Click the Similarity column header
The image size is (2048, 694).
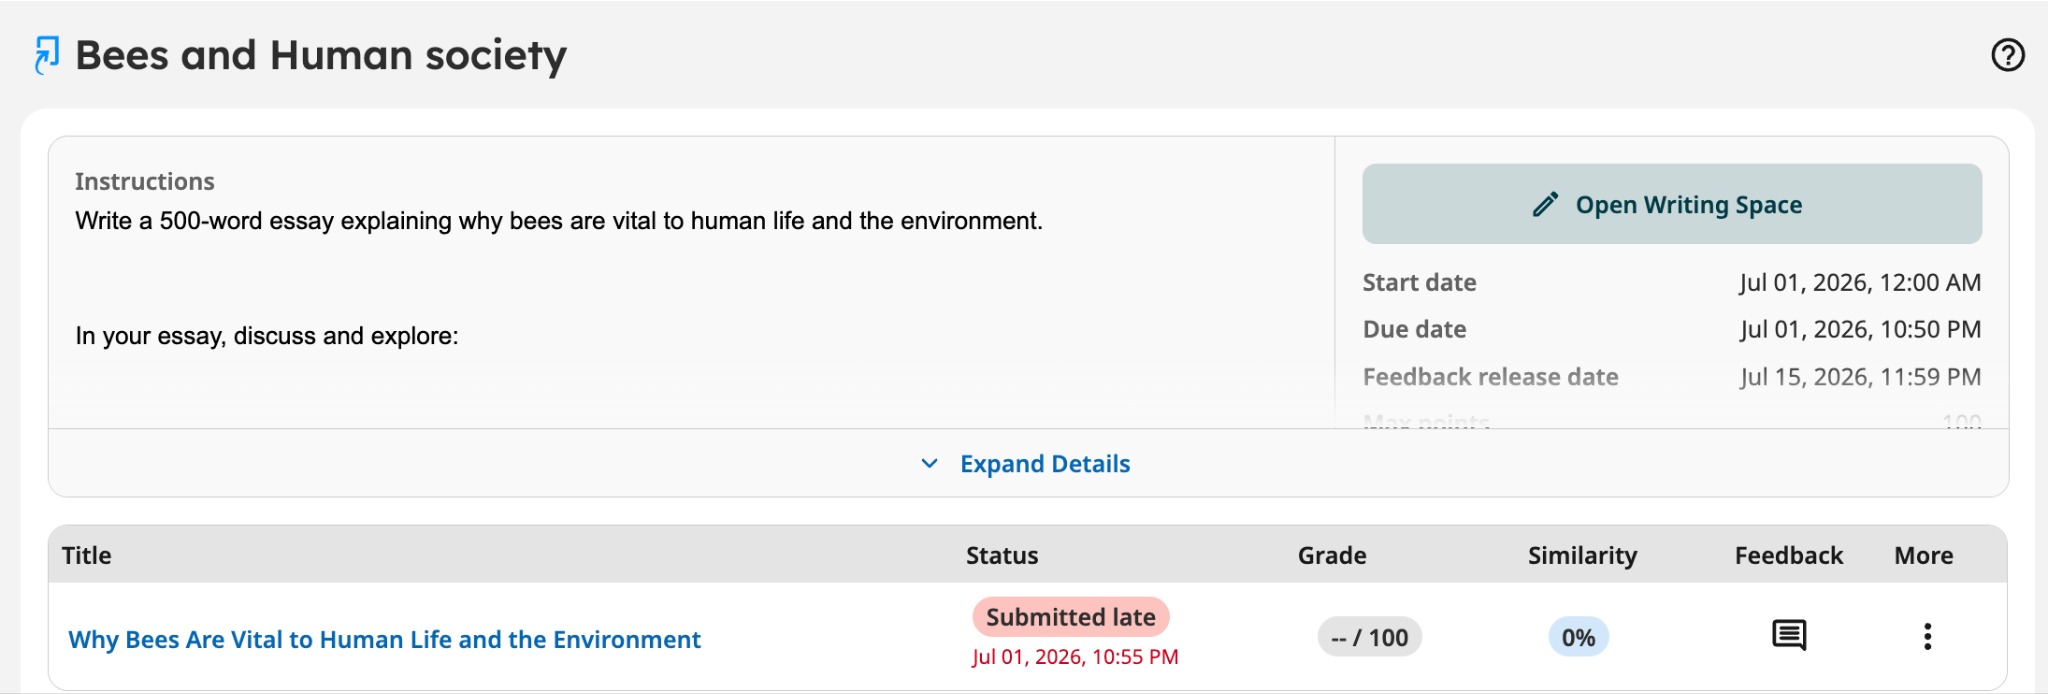click(1582, 556)
